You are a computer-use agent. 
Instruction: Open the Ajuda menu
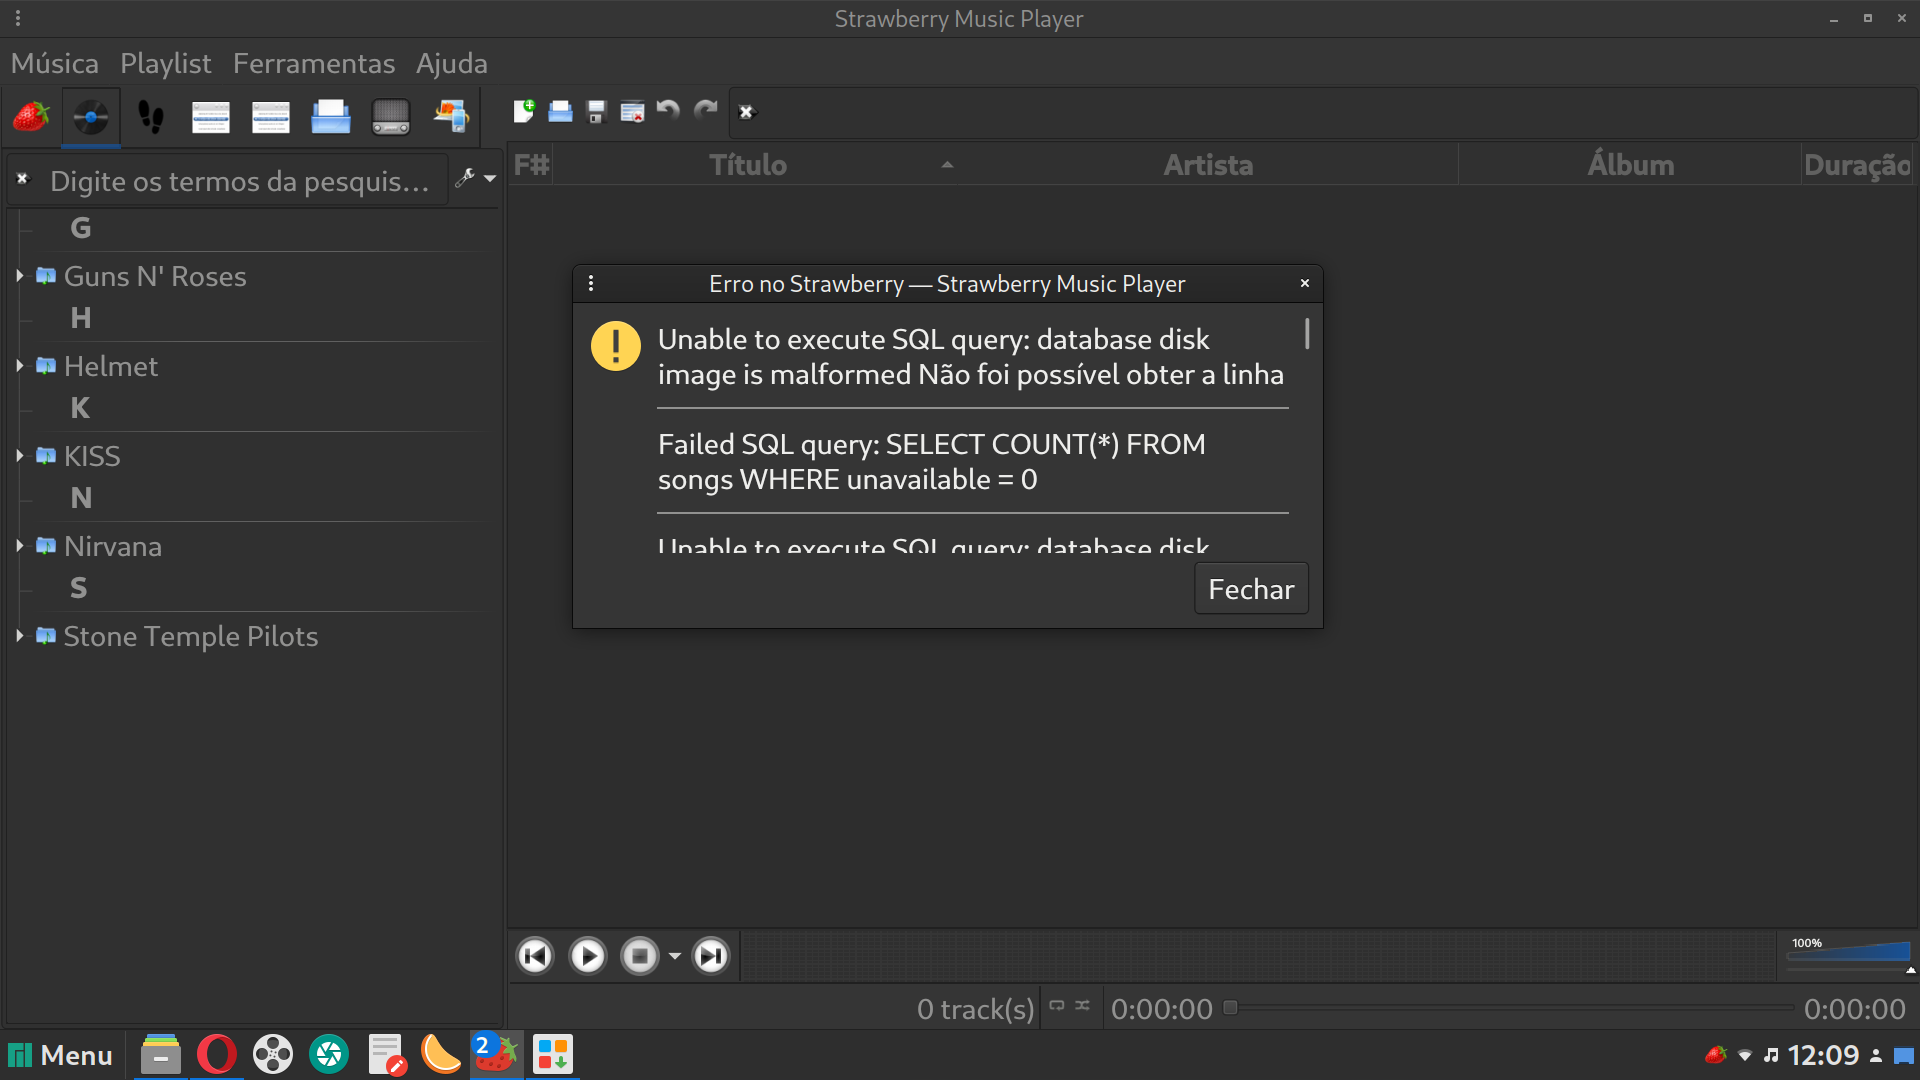point(452,63)
